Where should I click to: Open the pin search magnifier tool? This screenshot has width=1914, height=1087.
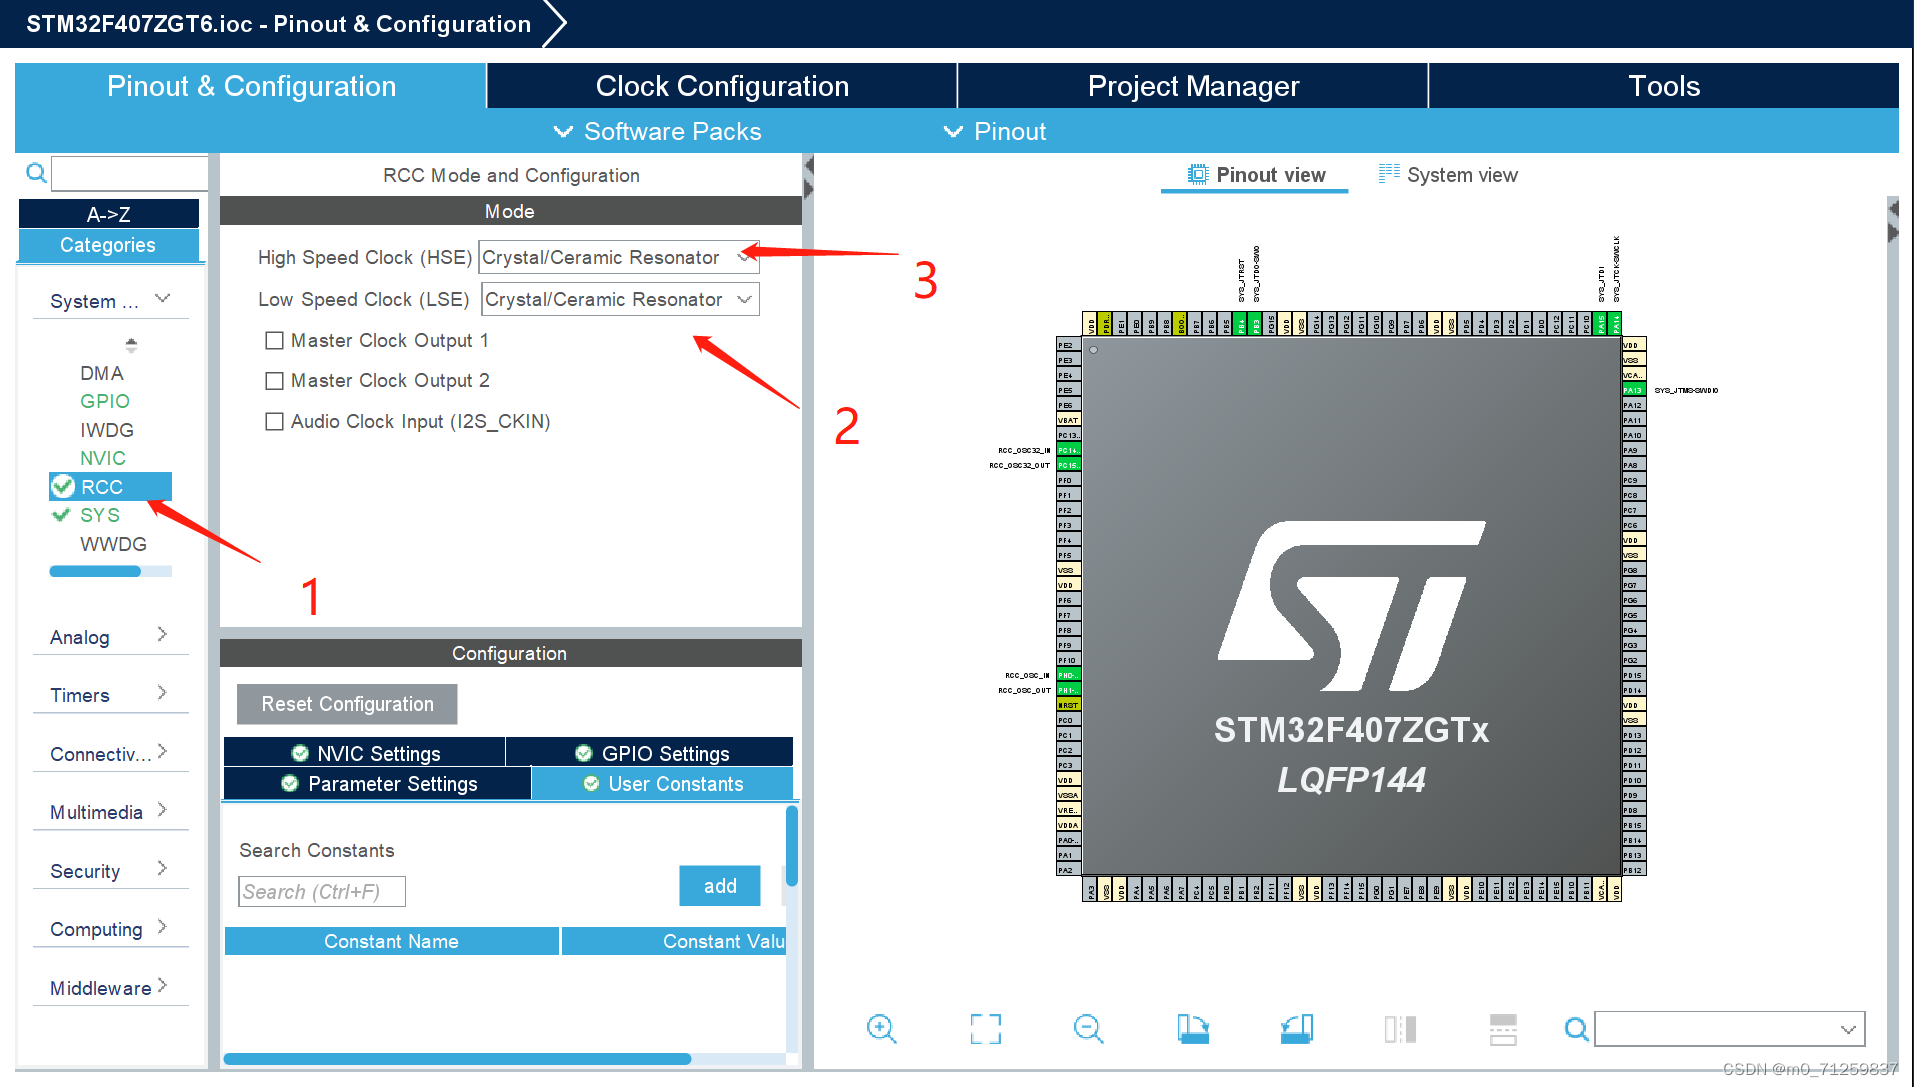pyautogui.click(x=1576, y=1028)
